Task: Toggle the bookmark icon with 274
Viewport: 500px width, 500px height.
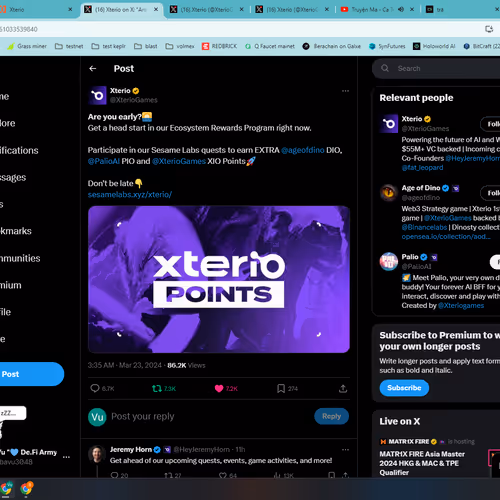Action: pos(281,388)
